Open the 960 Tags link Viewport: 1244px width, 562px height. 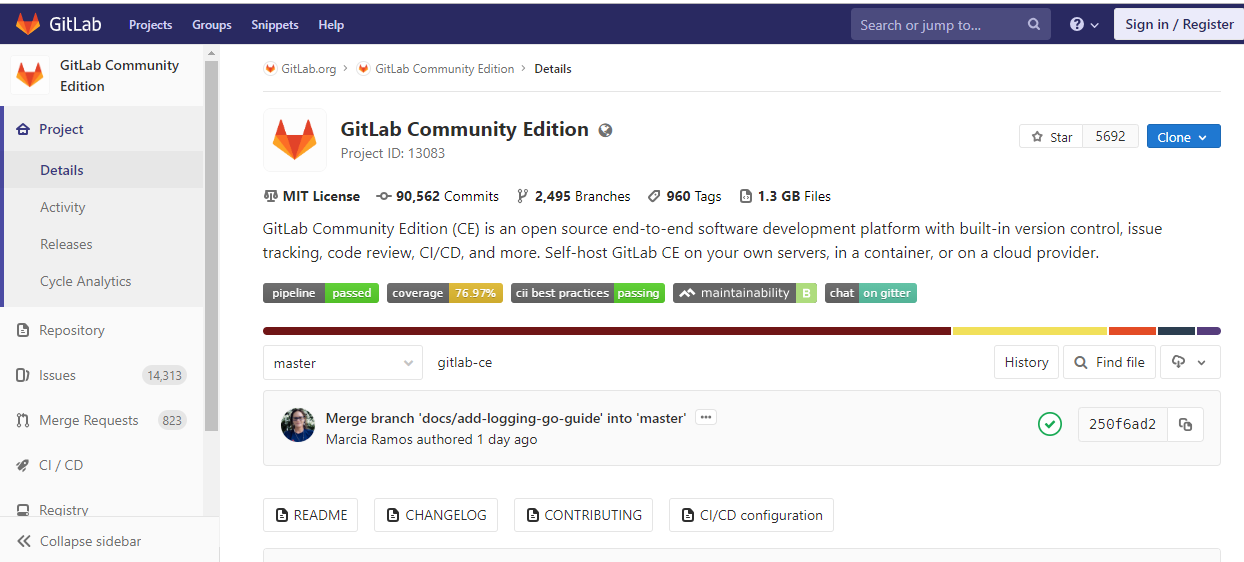point(684,196)
